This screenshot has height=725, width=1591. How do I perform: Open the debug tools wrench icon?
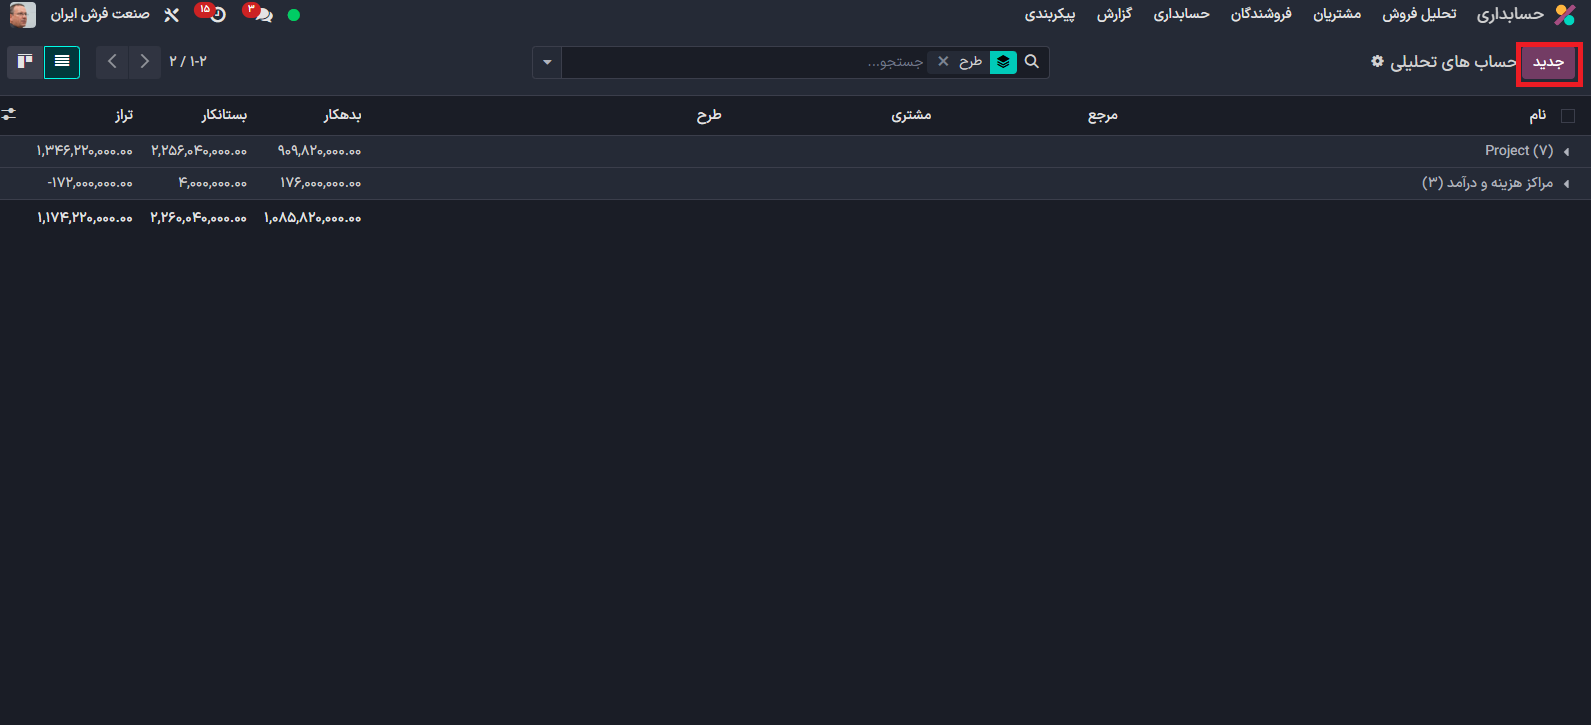pyautogui.click(x=171, y=15)
